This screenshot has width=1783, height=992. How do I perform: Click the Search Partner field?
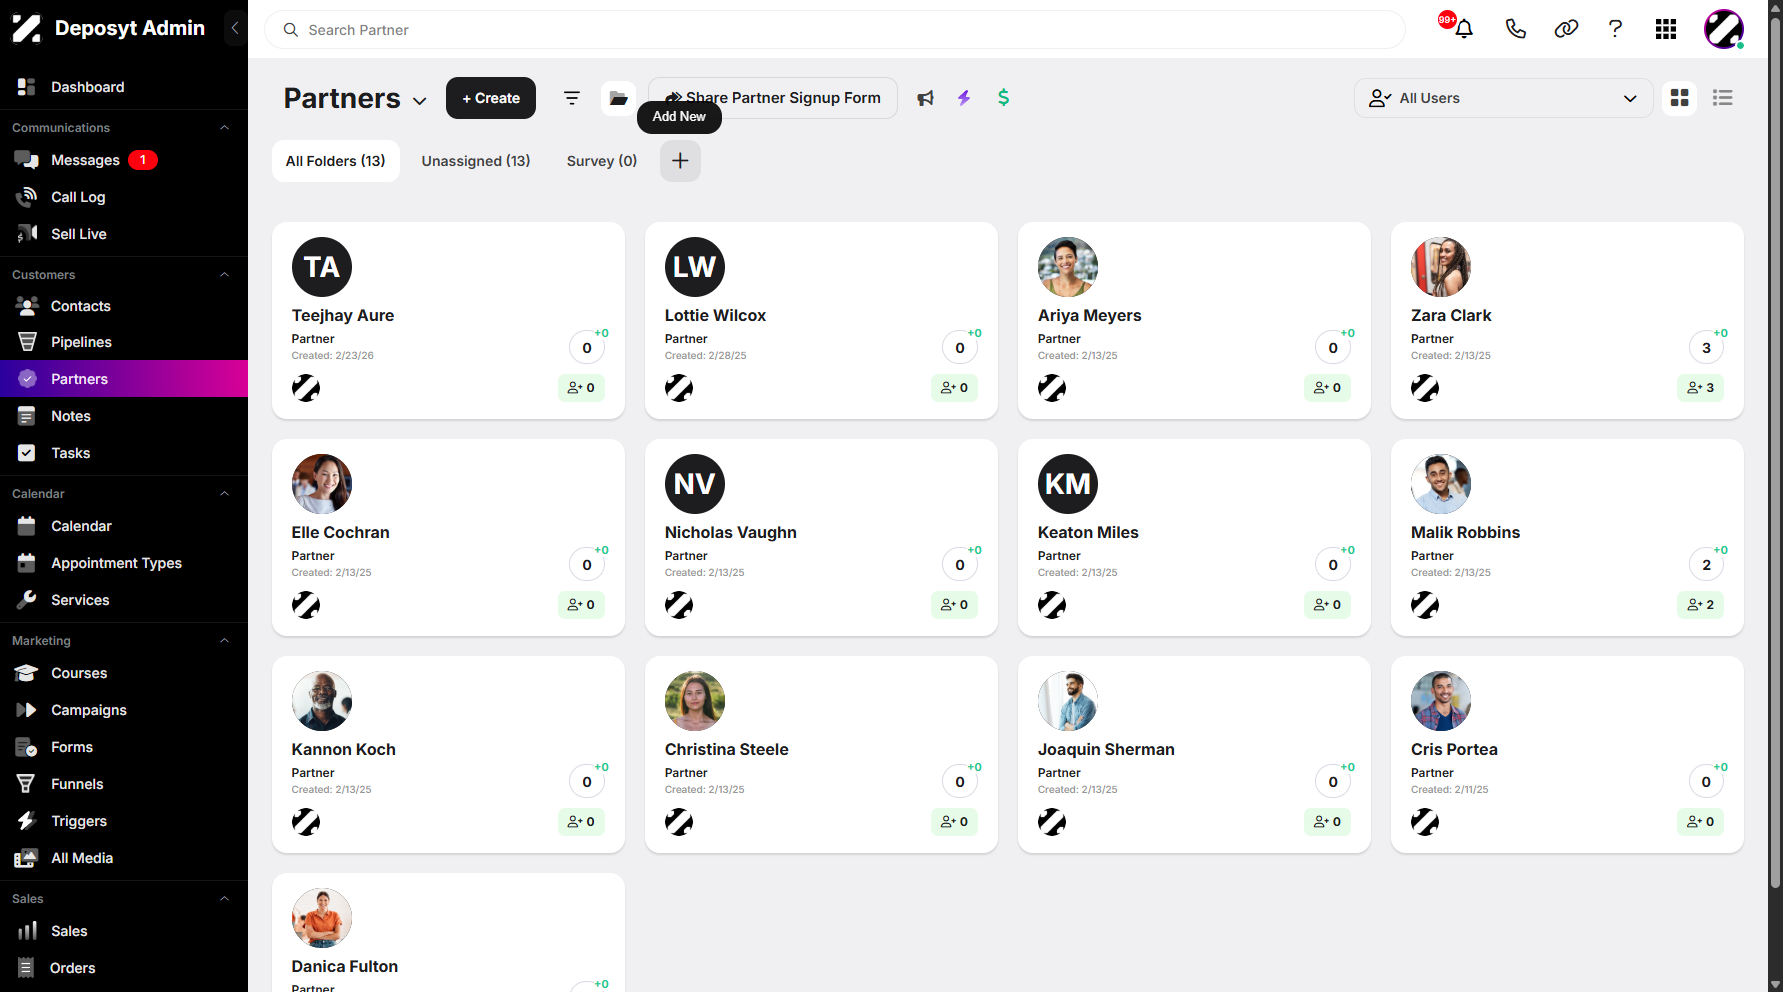coord(835,30)
